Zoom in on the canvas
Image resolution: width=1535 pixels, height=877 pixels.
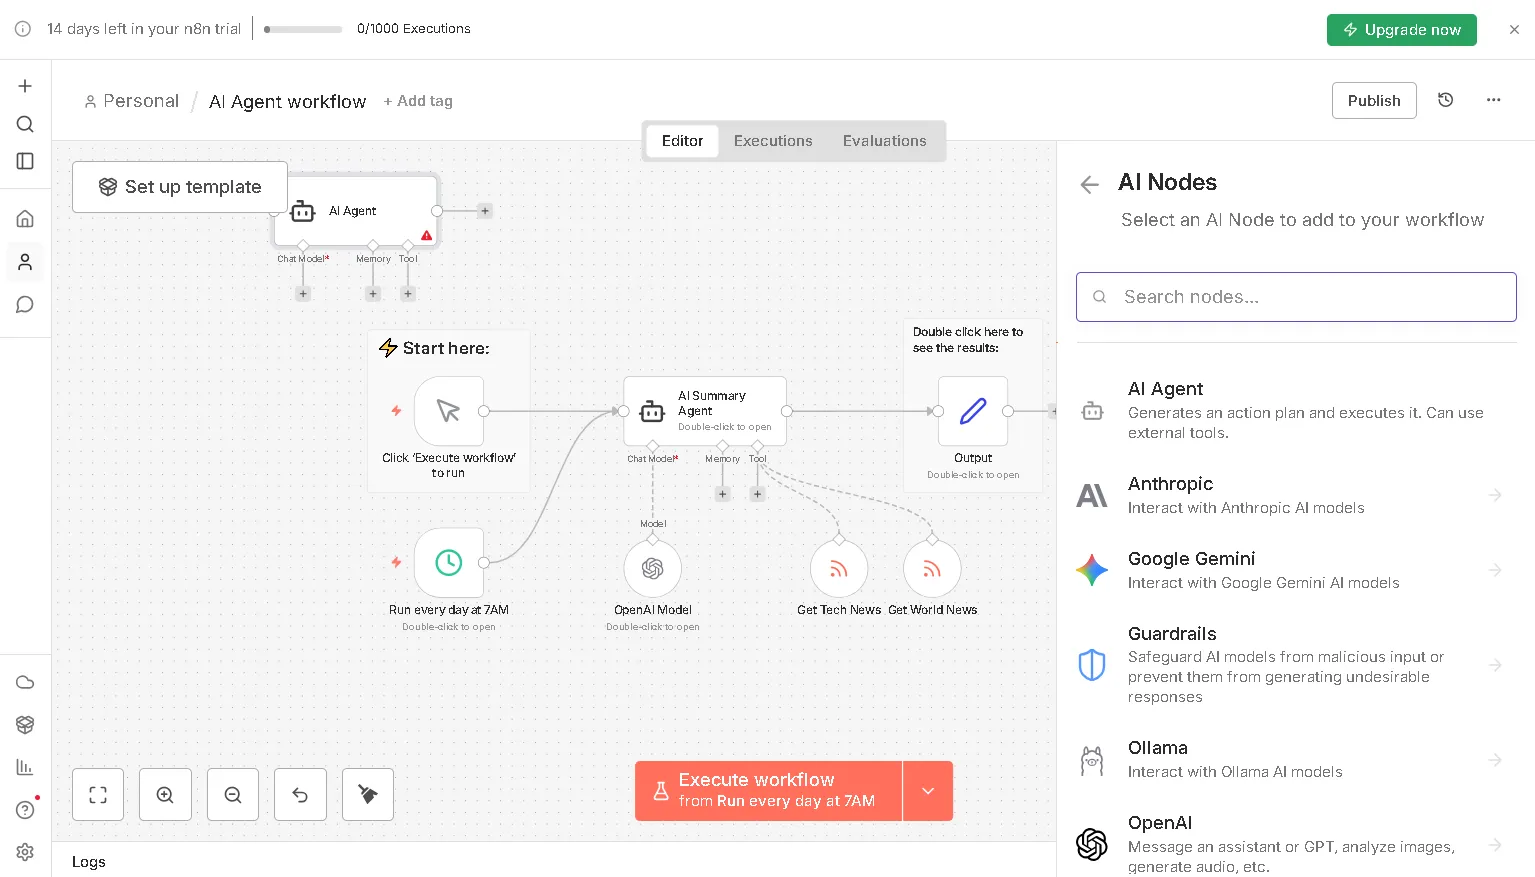pyautogui.click(x=165, y=795)
